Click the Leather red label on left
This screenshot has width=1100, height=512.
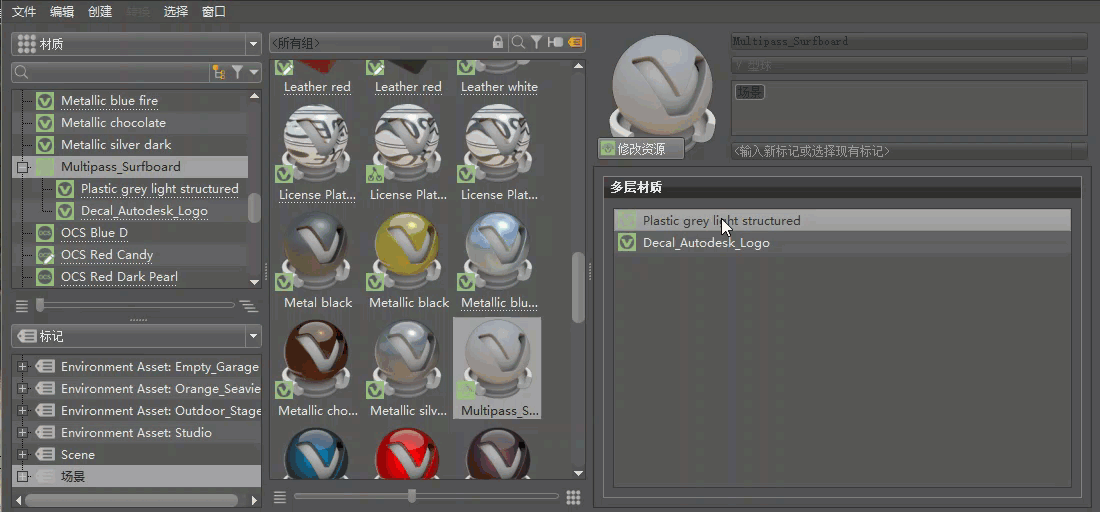[317, 87]
